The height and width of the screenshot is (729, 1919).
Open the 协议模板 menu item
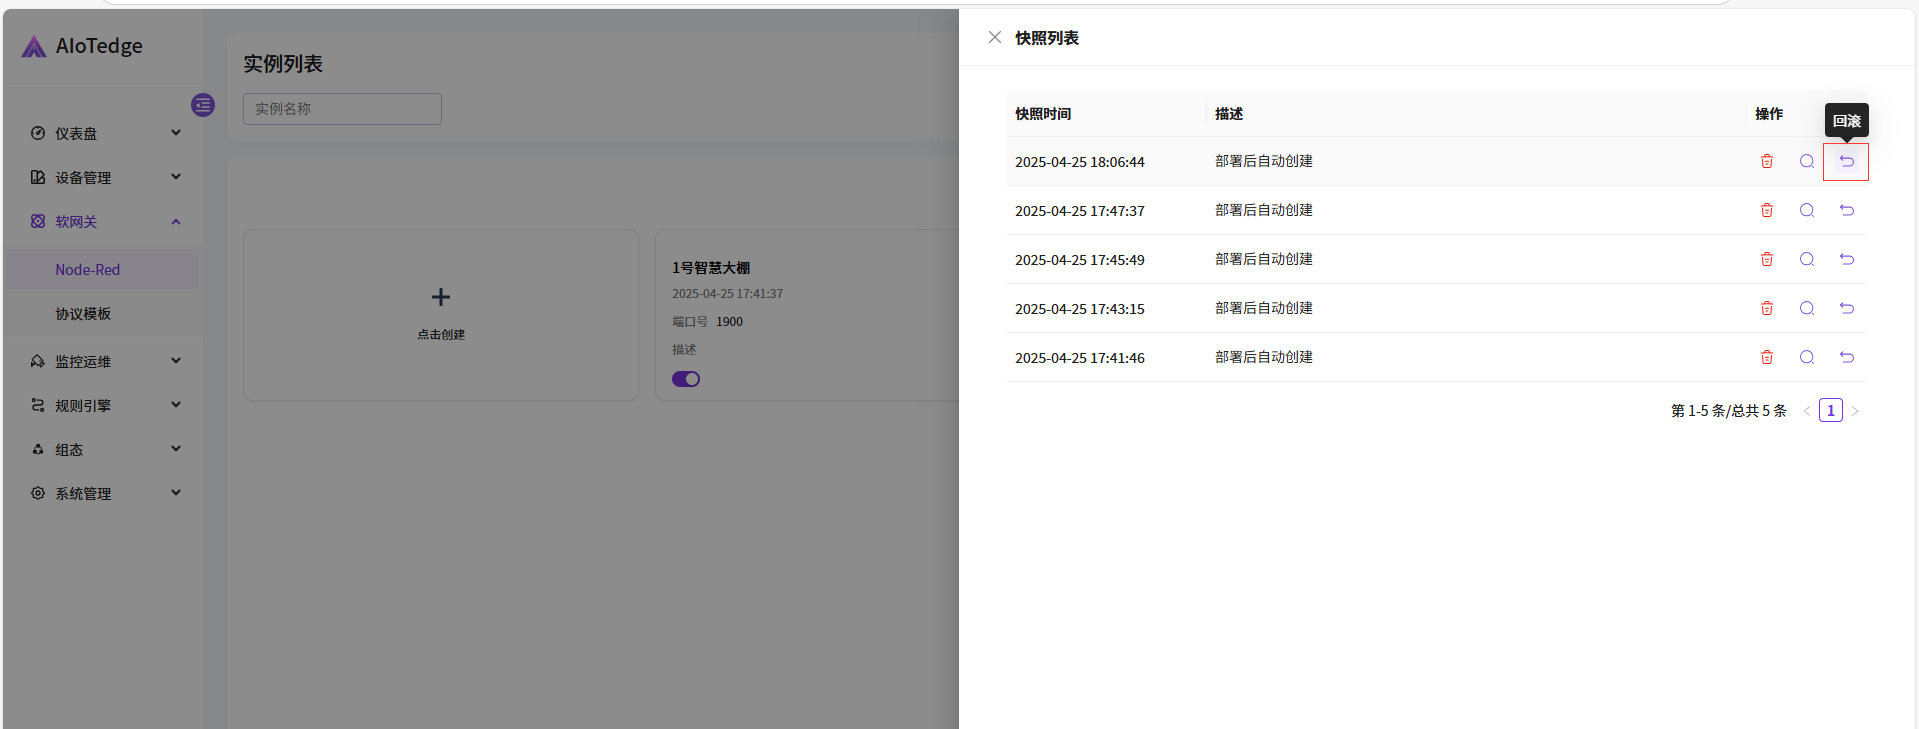[x=84, y=314]
